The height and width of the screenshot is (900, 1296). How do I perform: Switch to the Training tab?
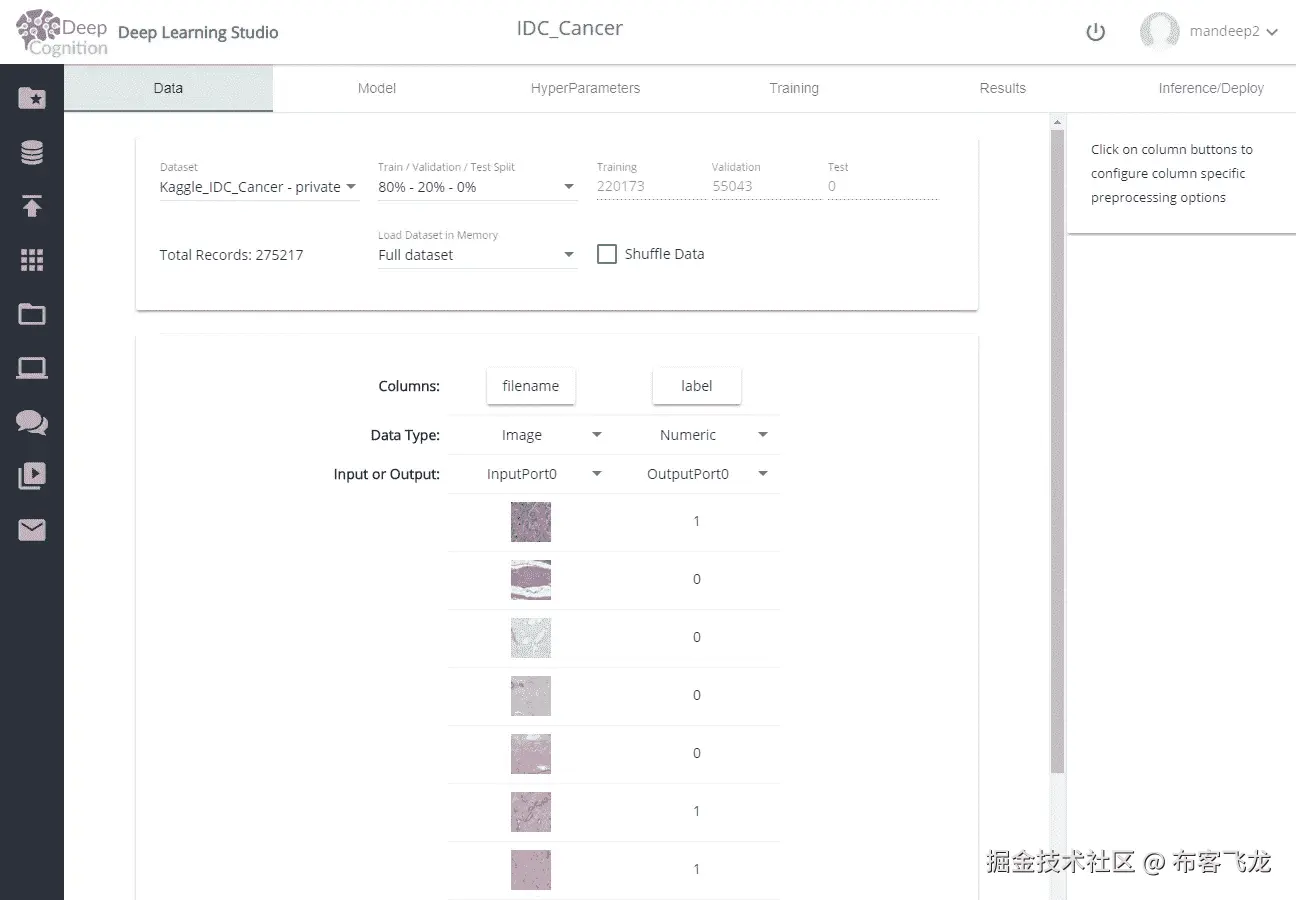click(794, 88)
